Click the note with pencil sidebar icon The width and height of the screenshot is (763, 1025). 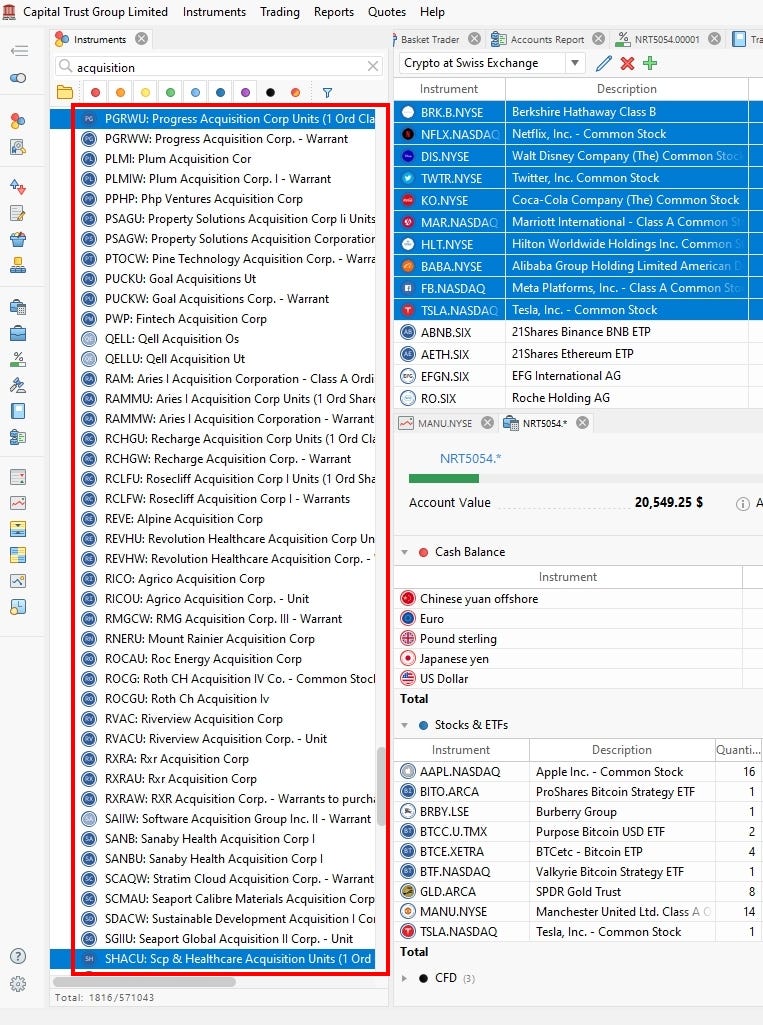(18, 213)
